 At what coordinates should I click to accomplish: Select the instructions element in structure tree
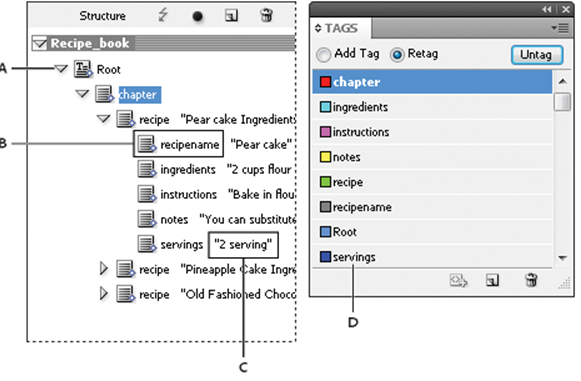(x=188, y=194)
